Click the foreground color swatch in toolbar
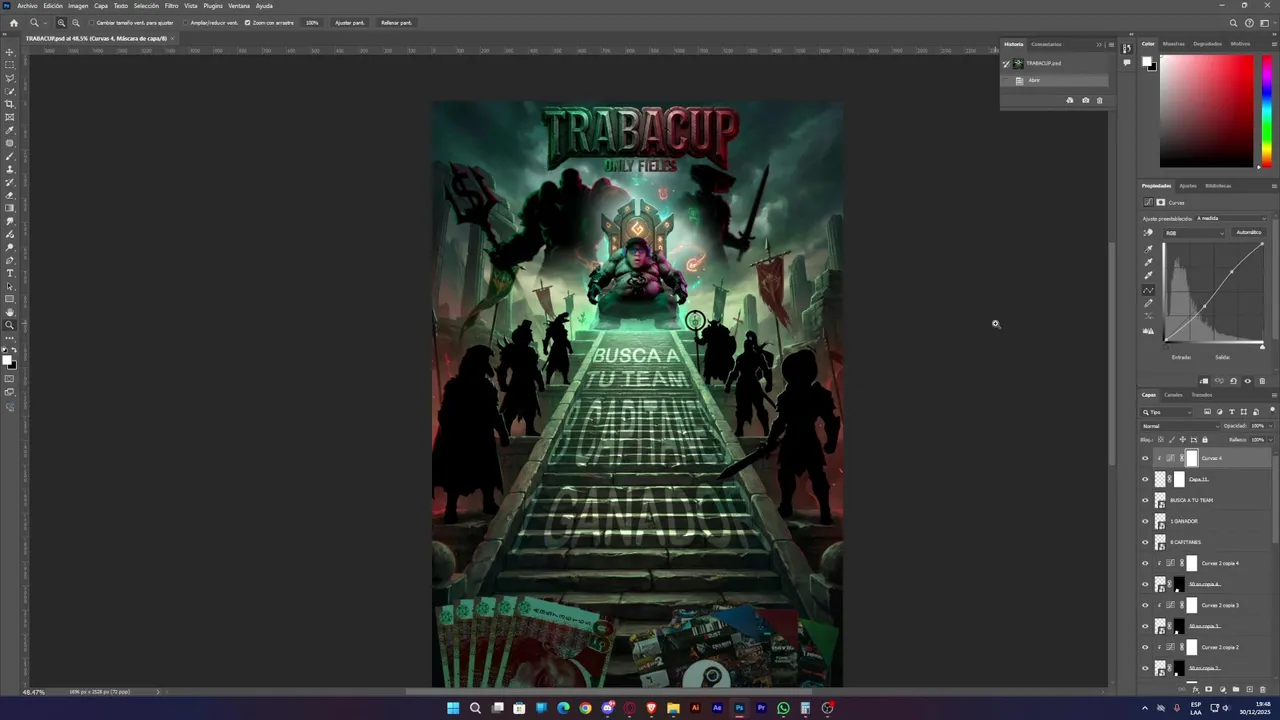This screenshot has height=720, width=1280. 7,360
